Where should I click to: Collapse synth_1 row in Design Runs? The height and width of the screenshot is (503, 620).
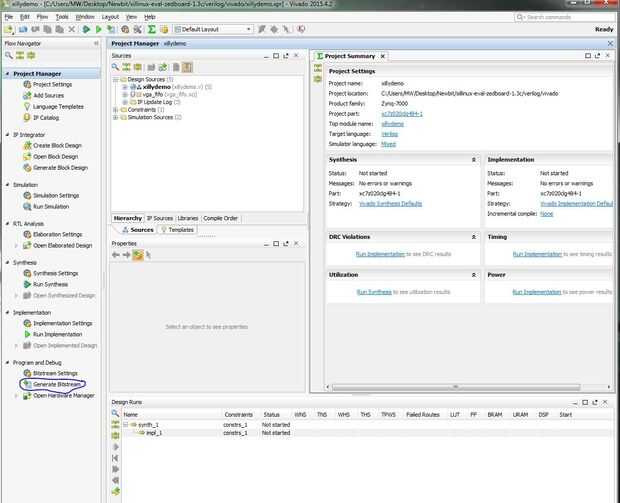(x=127, y=425)
